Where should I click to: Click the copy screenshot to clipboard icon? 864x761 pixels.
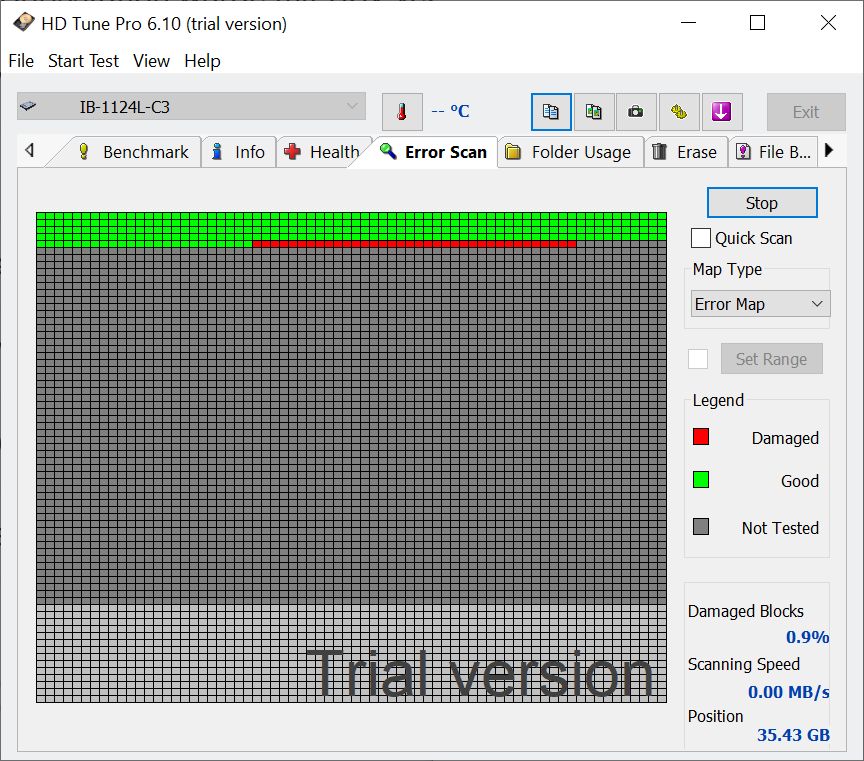point(593,112)
